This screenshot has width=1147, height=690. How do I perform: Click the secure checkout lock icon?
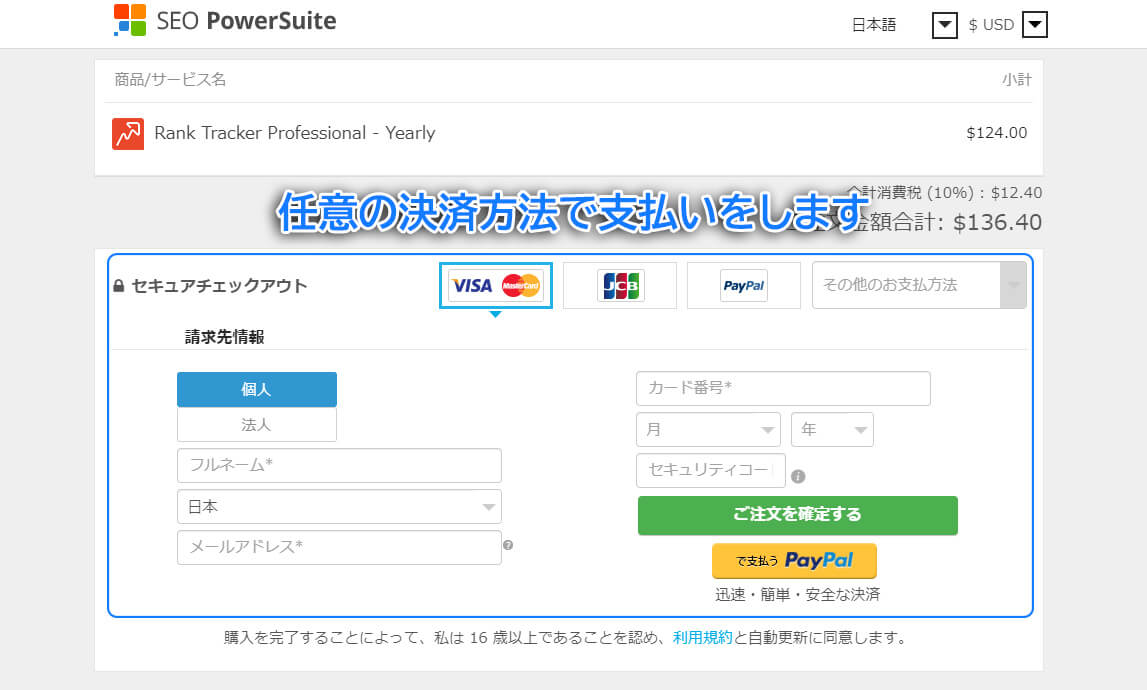[x=119, y=285]
